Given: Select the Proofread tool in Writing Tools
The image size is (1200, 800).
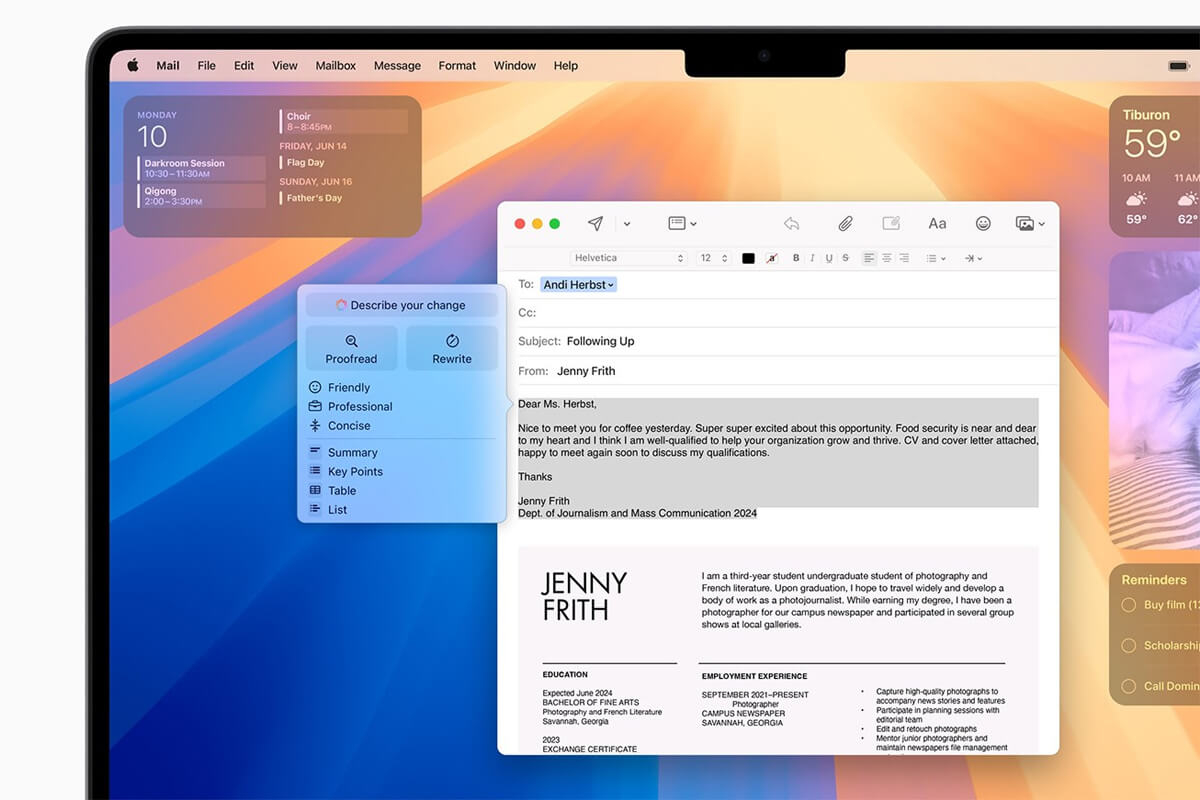Looking at the screenshot, I should (x=351, y=348).
